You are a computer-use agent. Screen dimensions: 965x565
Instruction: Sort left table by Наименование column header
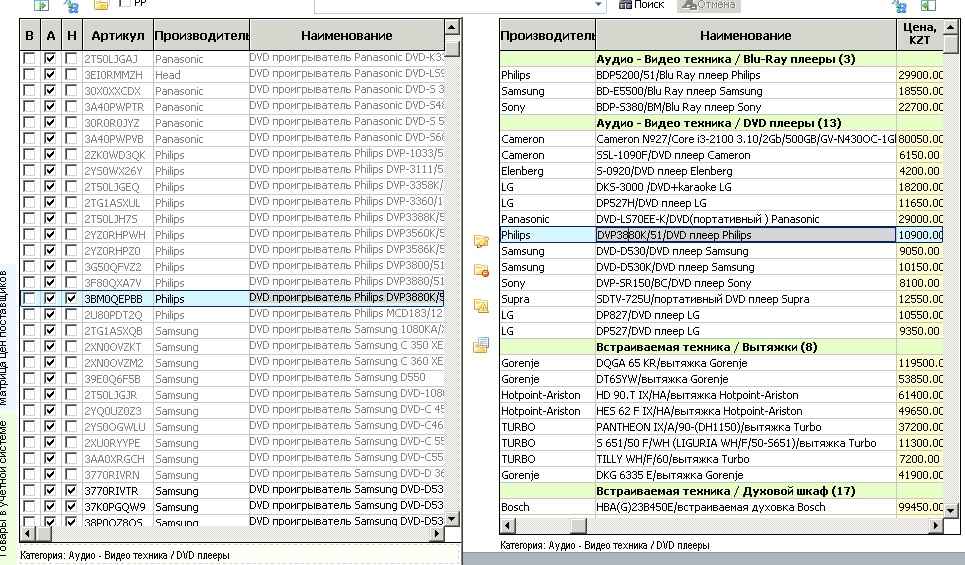tap(346, 36)
